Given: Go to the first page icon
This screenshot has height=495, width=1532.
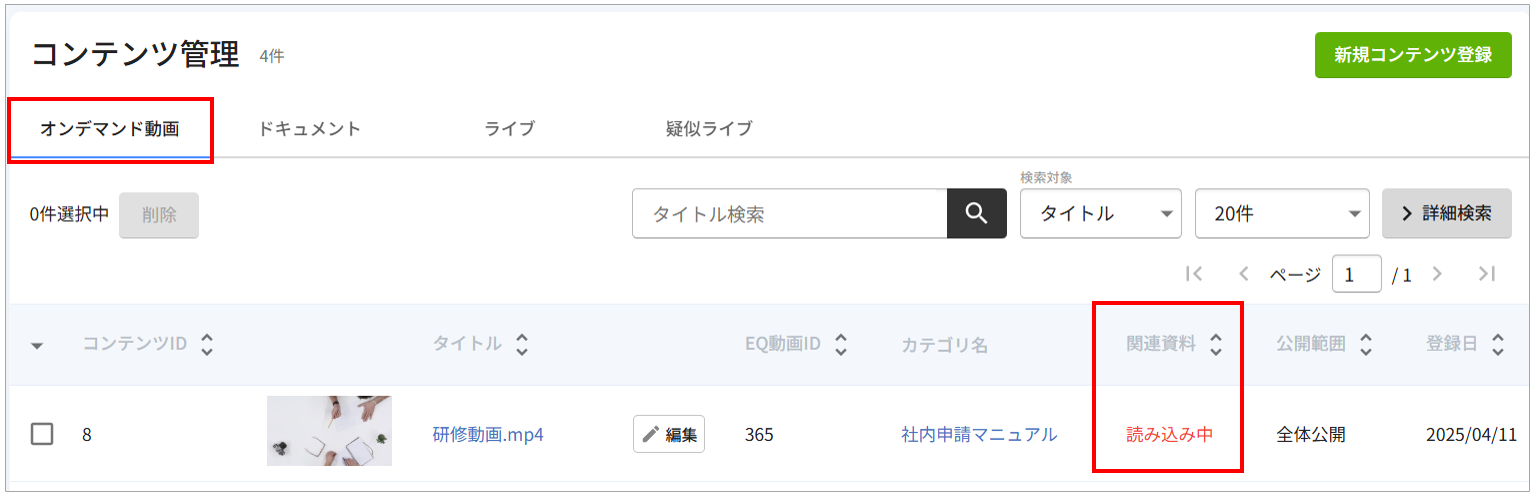Looking at the screenshot, I should pos(1193,274).
